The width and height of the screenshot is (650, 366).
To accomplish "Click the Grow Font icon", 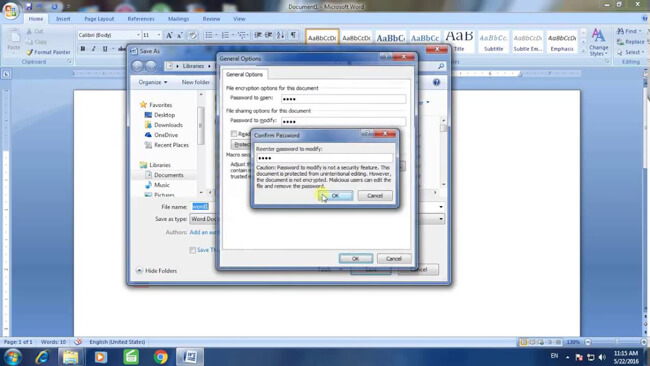I will (169, 36).
